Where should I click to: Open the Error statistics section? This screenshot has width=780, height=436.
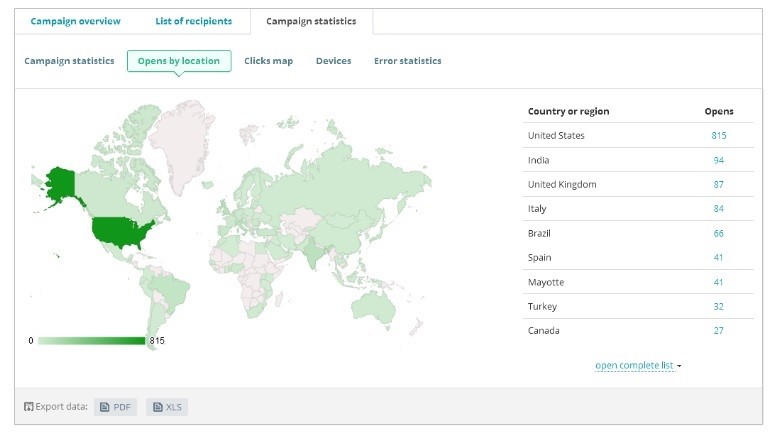[407, 61]
